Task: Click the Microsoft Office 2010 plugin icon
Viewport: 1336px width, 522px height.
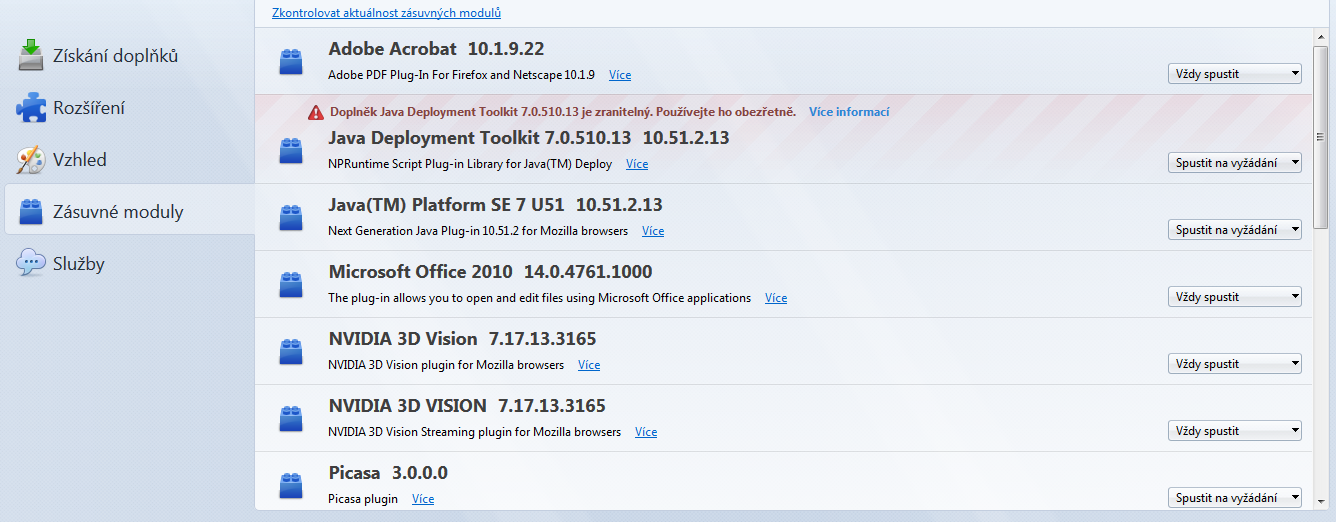Action: pyautogui.click(x=291, y=285)
